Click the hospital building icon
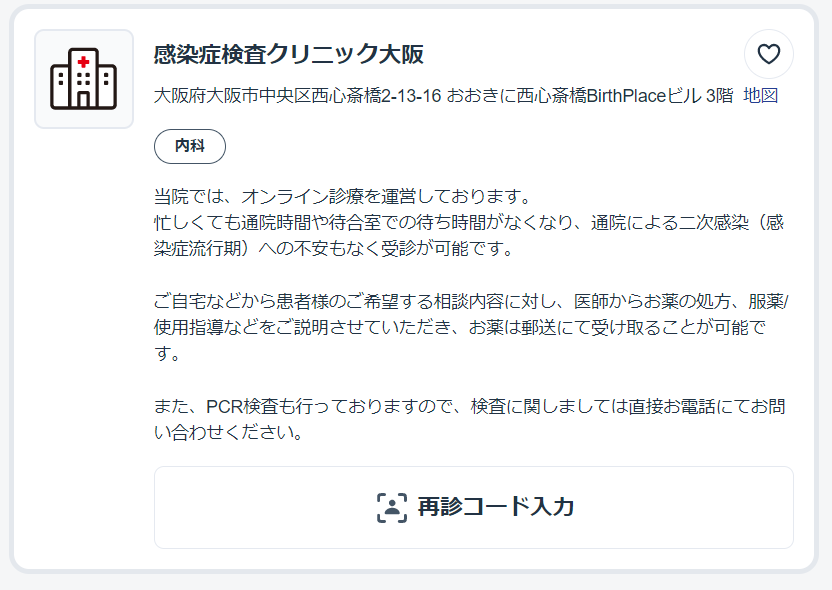Image resolution: width=832 pixels, height=590 pixels. 84,79
